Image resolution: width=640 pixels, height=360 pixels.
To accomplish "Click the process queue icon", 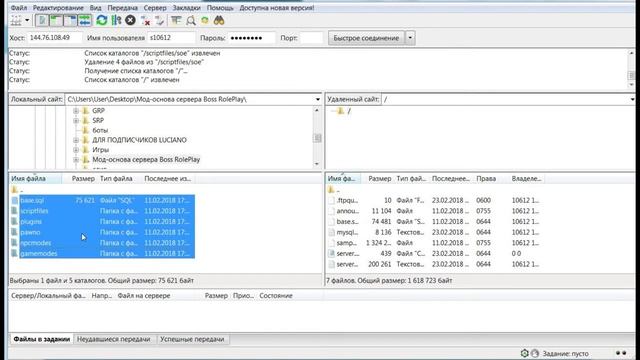I will point(116,20).
